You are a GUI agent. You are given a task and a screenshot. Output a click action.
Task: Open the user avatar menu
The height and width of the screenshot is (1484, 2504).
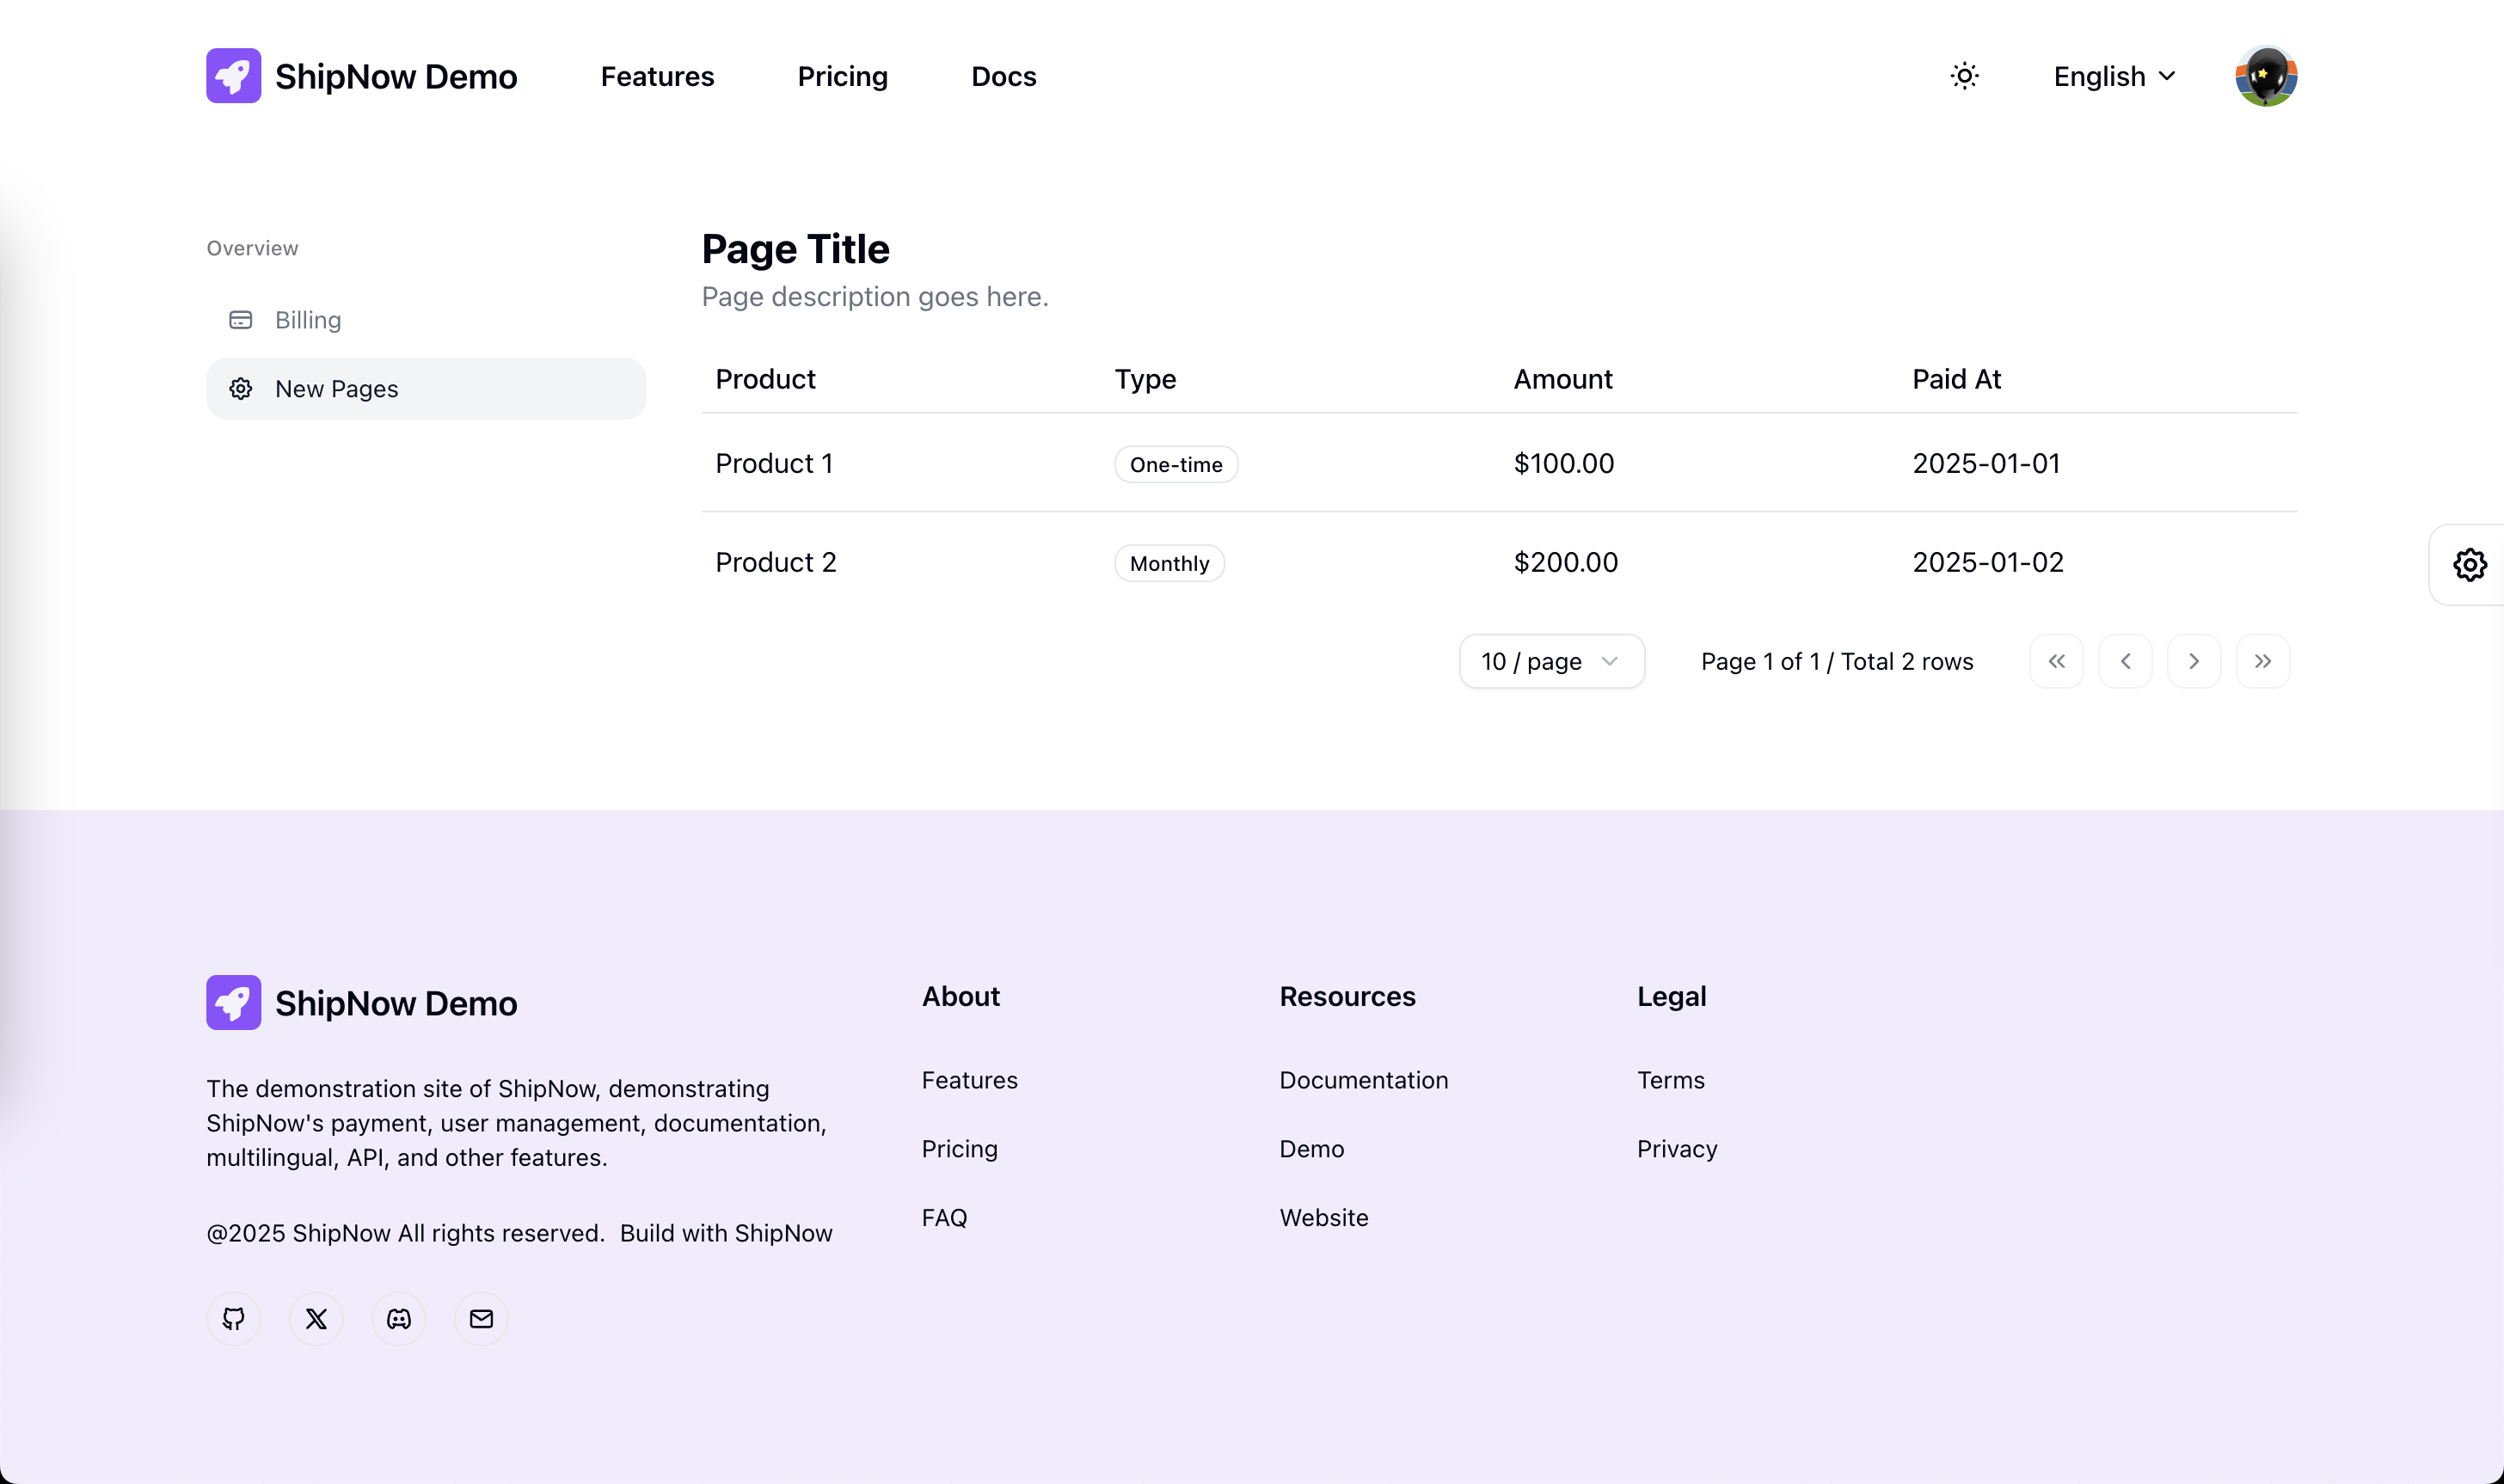pyautogui.click(x=2265, y=76)
